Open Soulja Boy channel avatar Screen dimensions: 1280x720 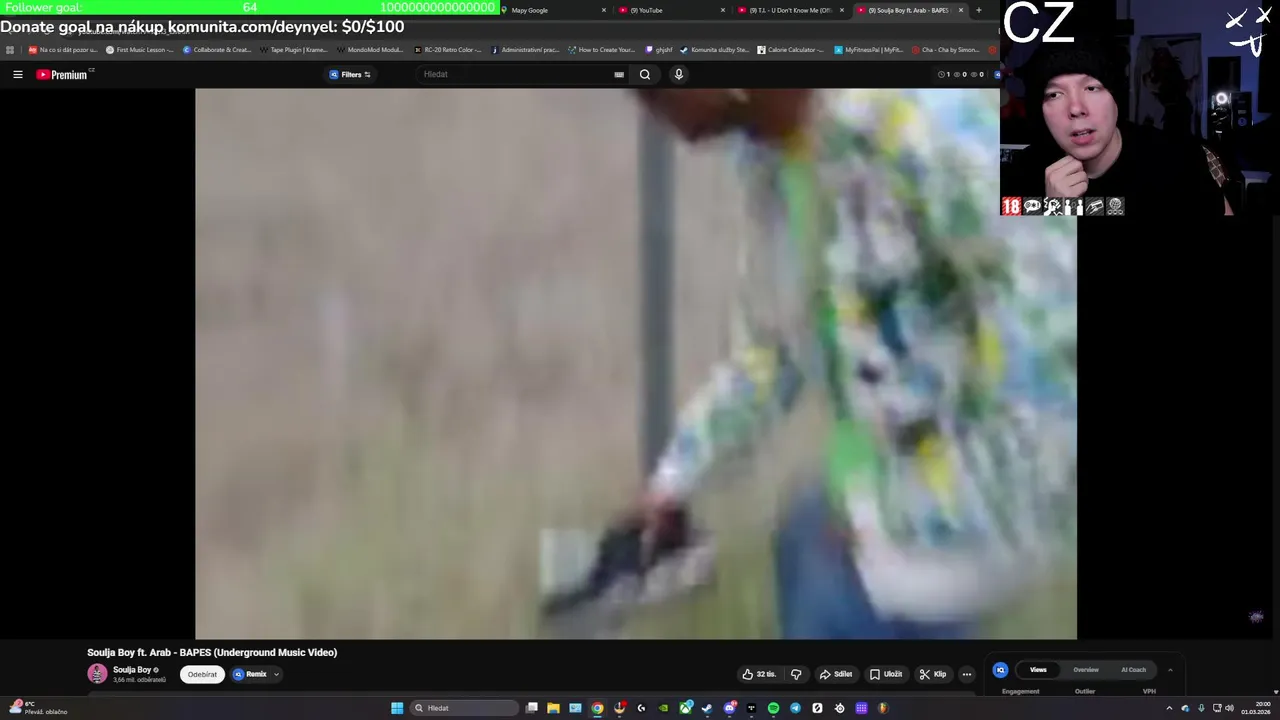(x=97, y=674)
